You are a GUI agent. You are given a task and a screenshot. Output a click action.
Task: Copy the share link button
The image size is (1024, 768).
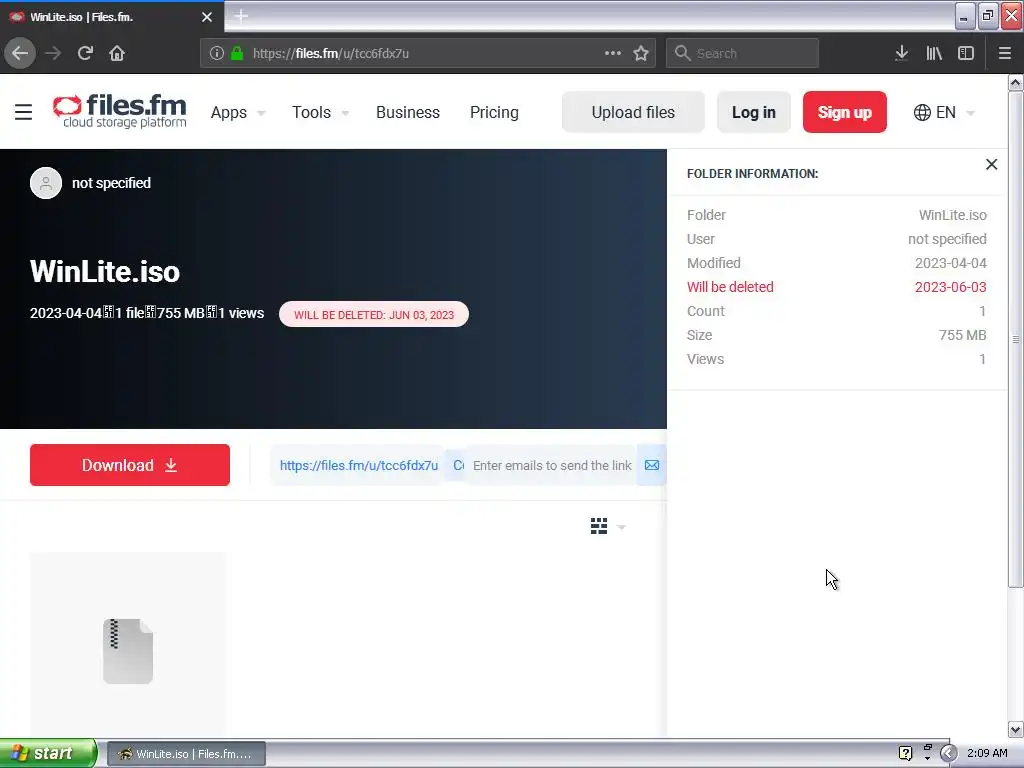click(458, 465)
